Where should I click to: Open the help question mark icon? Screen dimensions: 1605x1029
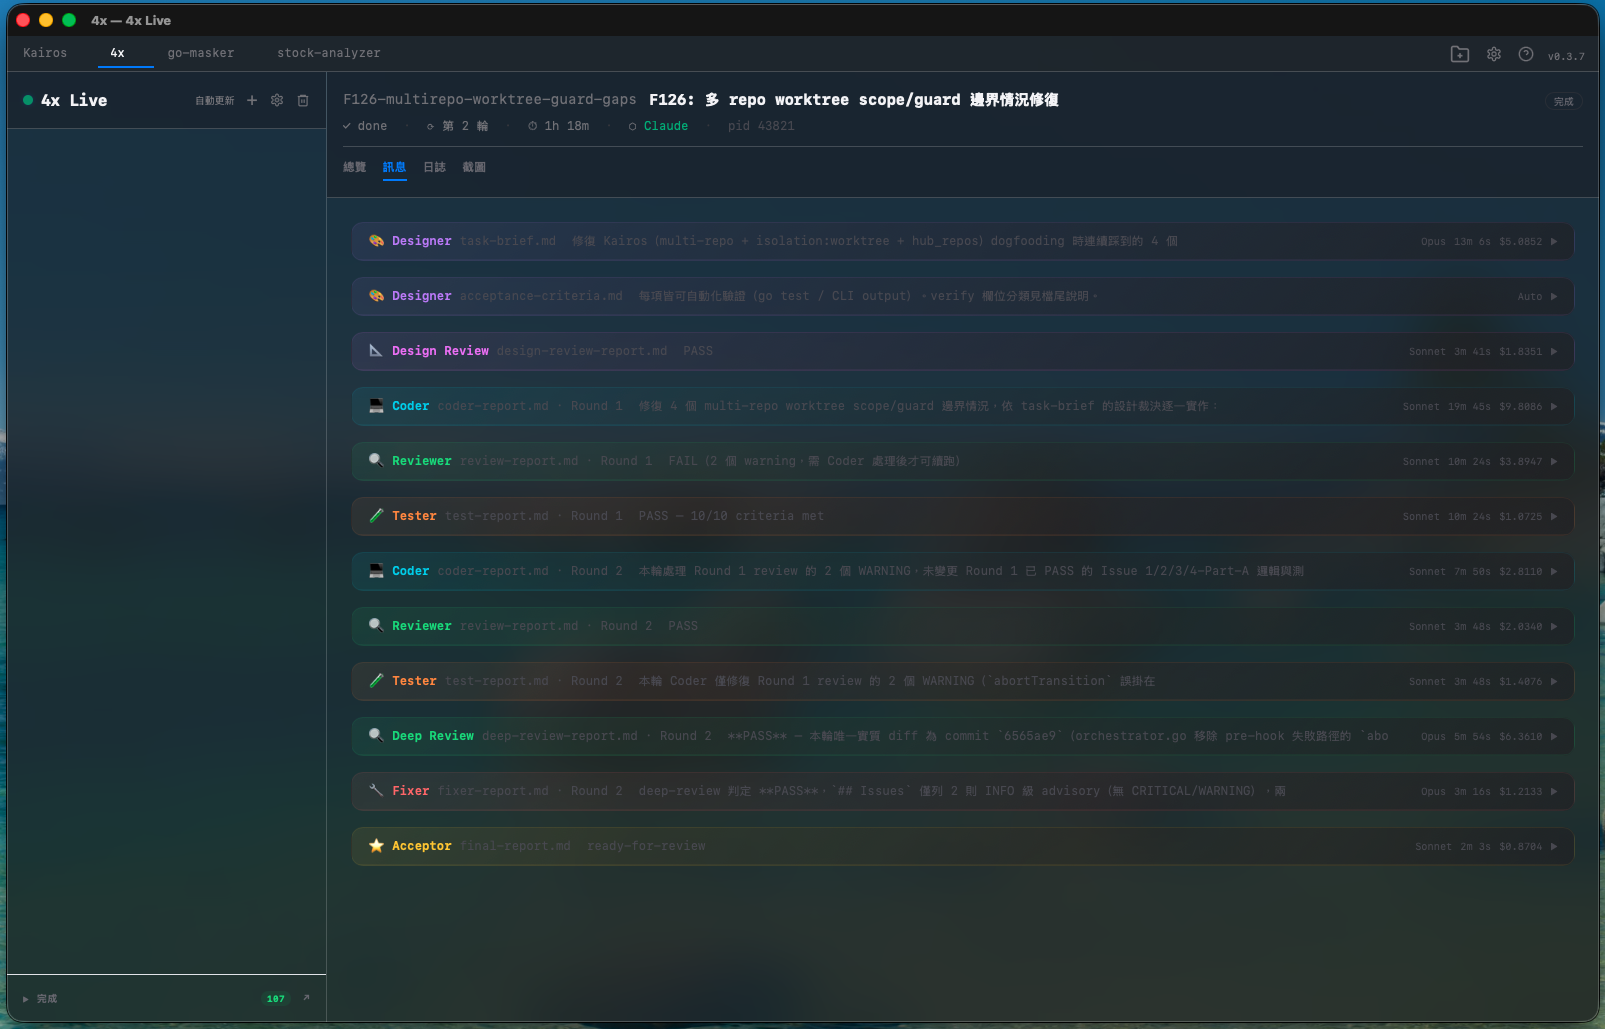(1526, 54)
